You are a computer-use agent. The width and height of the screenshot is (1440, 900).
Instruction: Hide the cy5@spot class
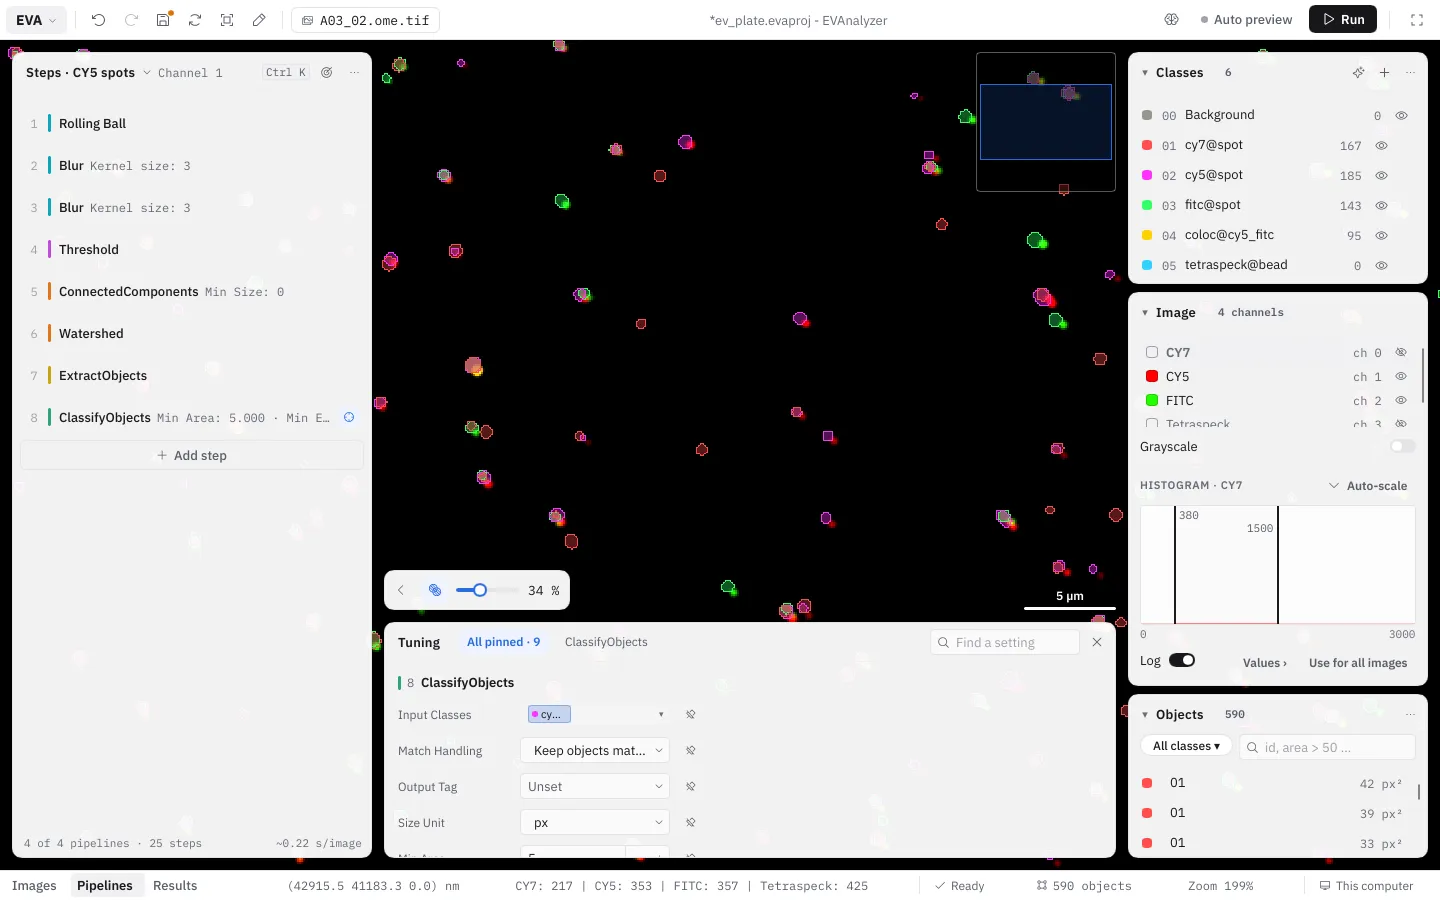(x=1381, y=175)
